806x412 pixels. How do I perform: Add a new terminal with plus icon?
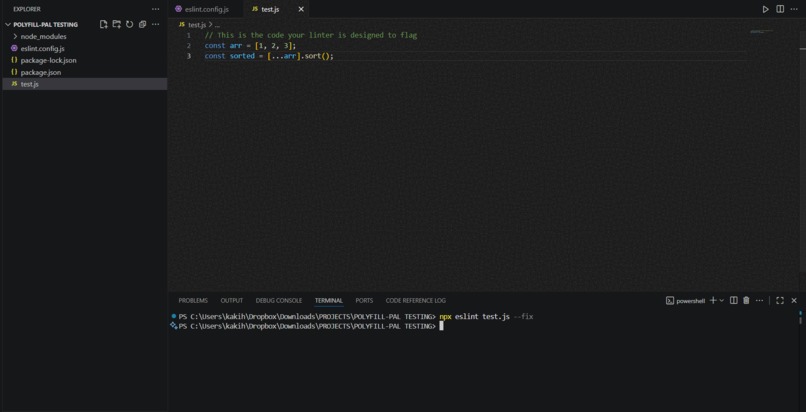[x=712, y=301]
